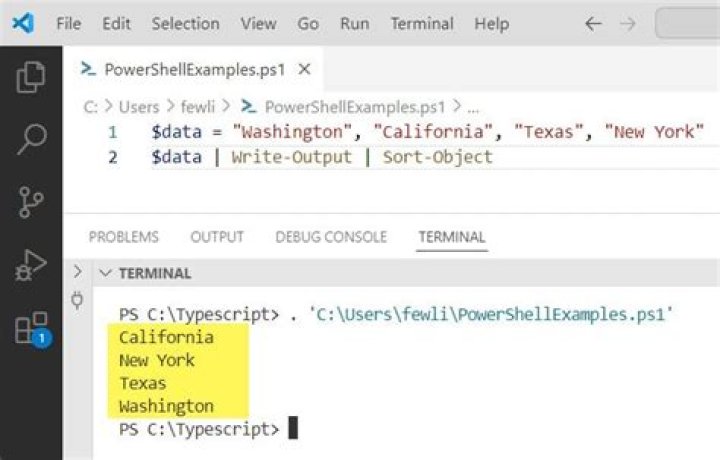The image size is (720, 460).
Task: Switch to the DEBUG CONSOLE panel tab
Action: click(x=331, y=237)
